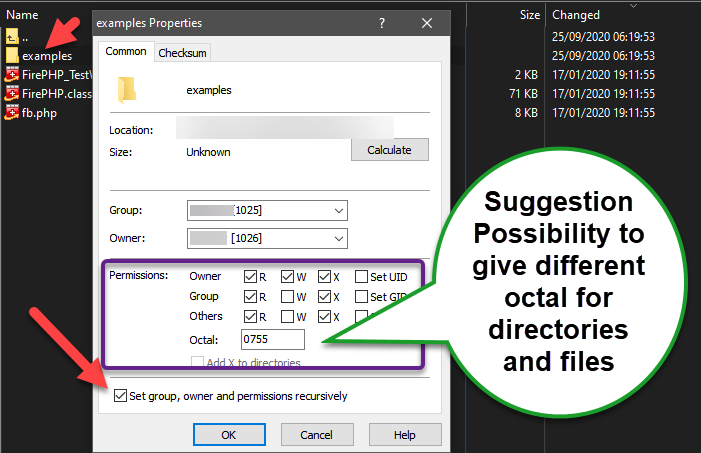Toggle Group write (W) permission checkbox
This screenshot has width=701, height=453.
(x=287, y=297)
